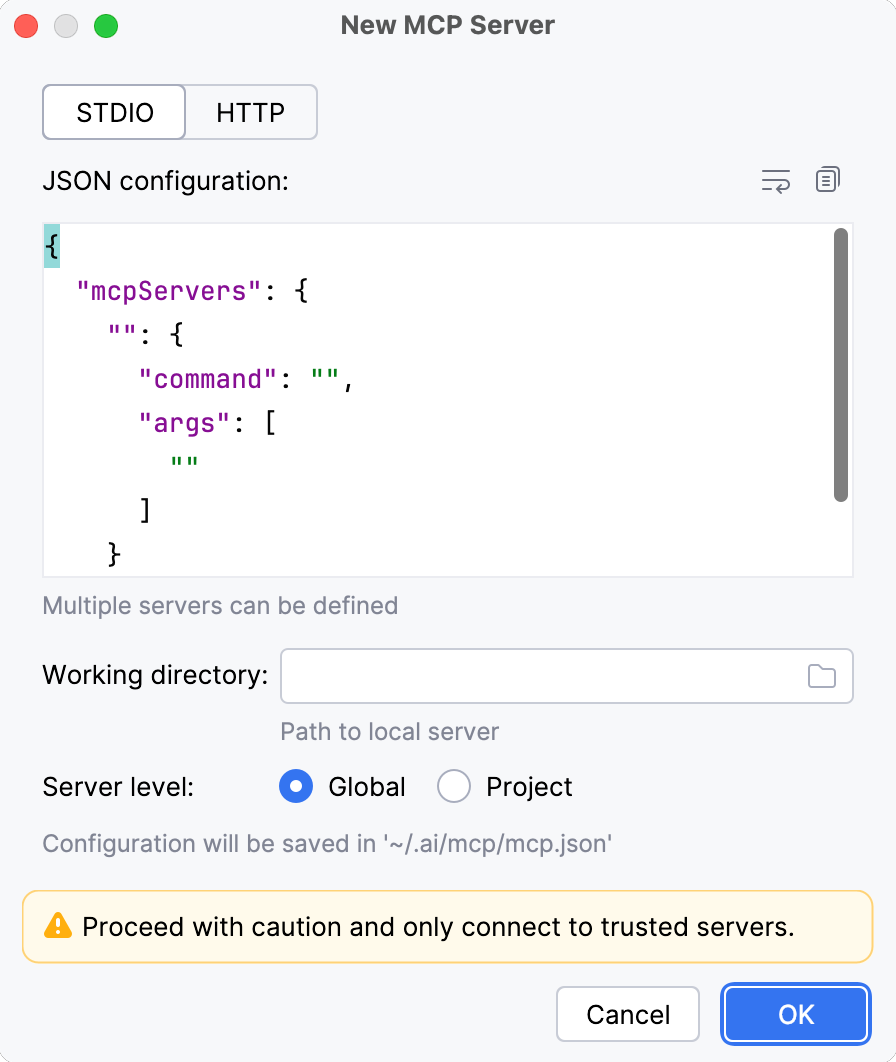The image size is (896, 1062).
Task: Enable soft-wrap in the JSON editor
Action: (x=775, y=181)
